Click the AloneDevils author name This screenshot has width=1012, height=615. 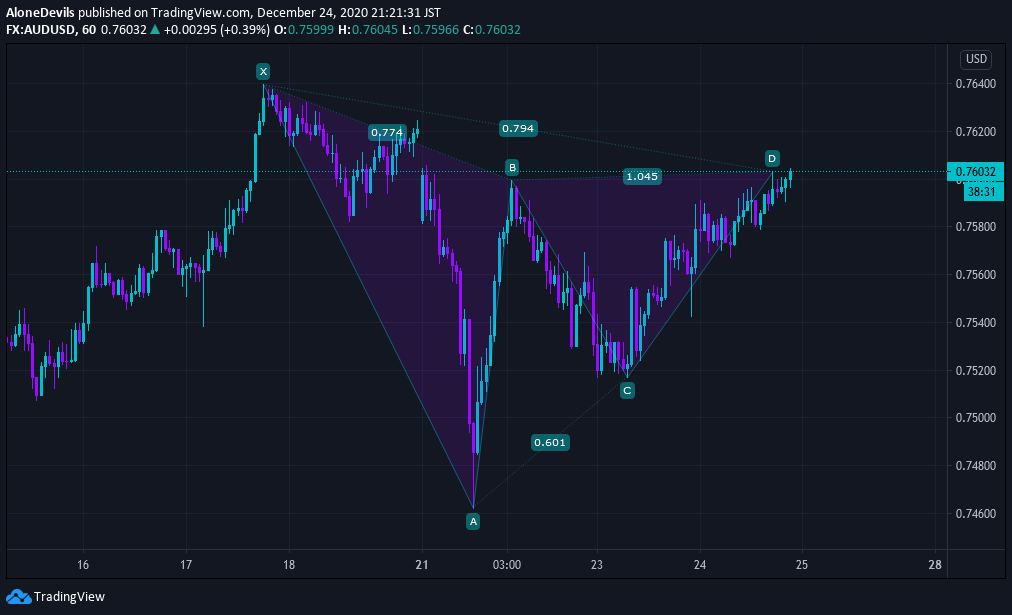[x=40, y=12]
